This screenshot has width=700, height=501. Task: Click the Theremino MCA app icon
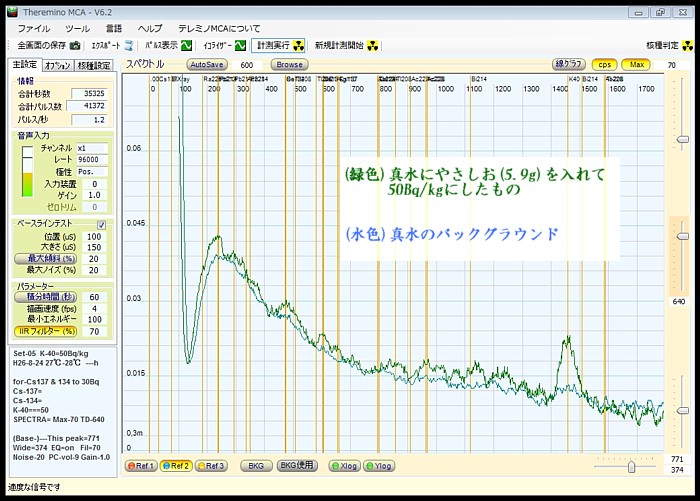(12, 13)
